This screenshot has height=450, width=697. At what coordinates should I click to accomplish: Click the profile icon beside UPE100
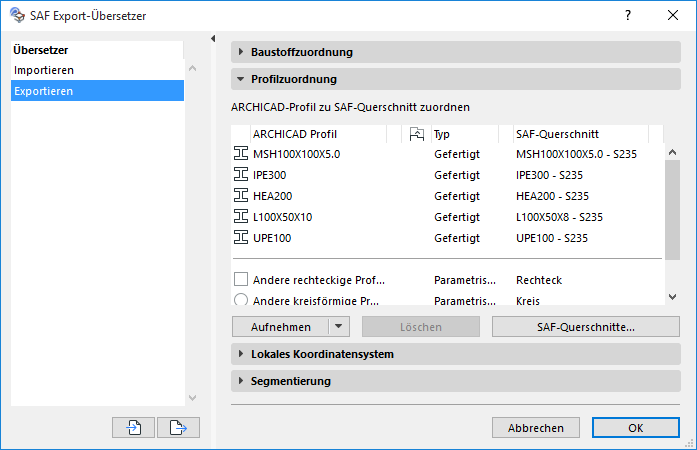pyautogui.click(x=241, y=237)
